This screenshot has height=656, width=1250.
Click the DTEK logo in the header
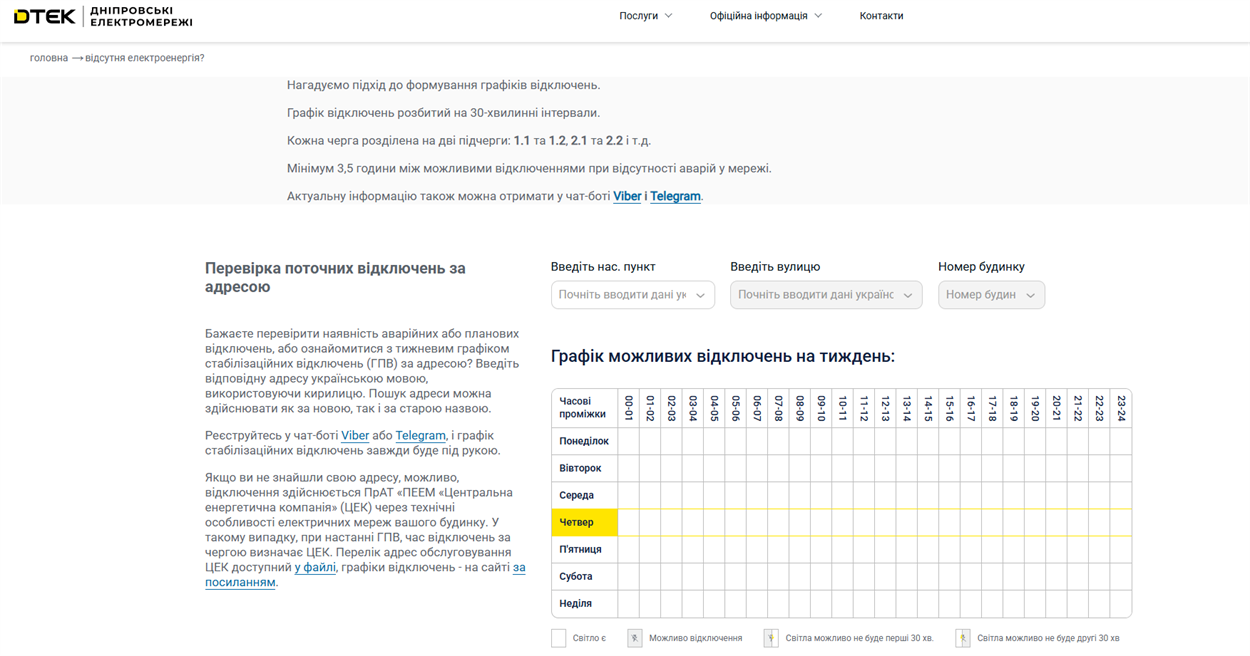(x=46, y=16)
